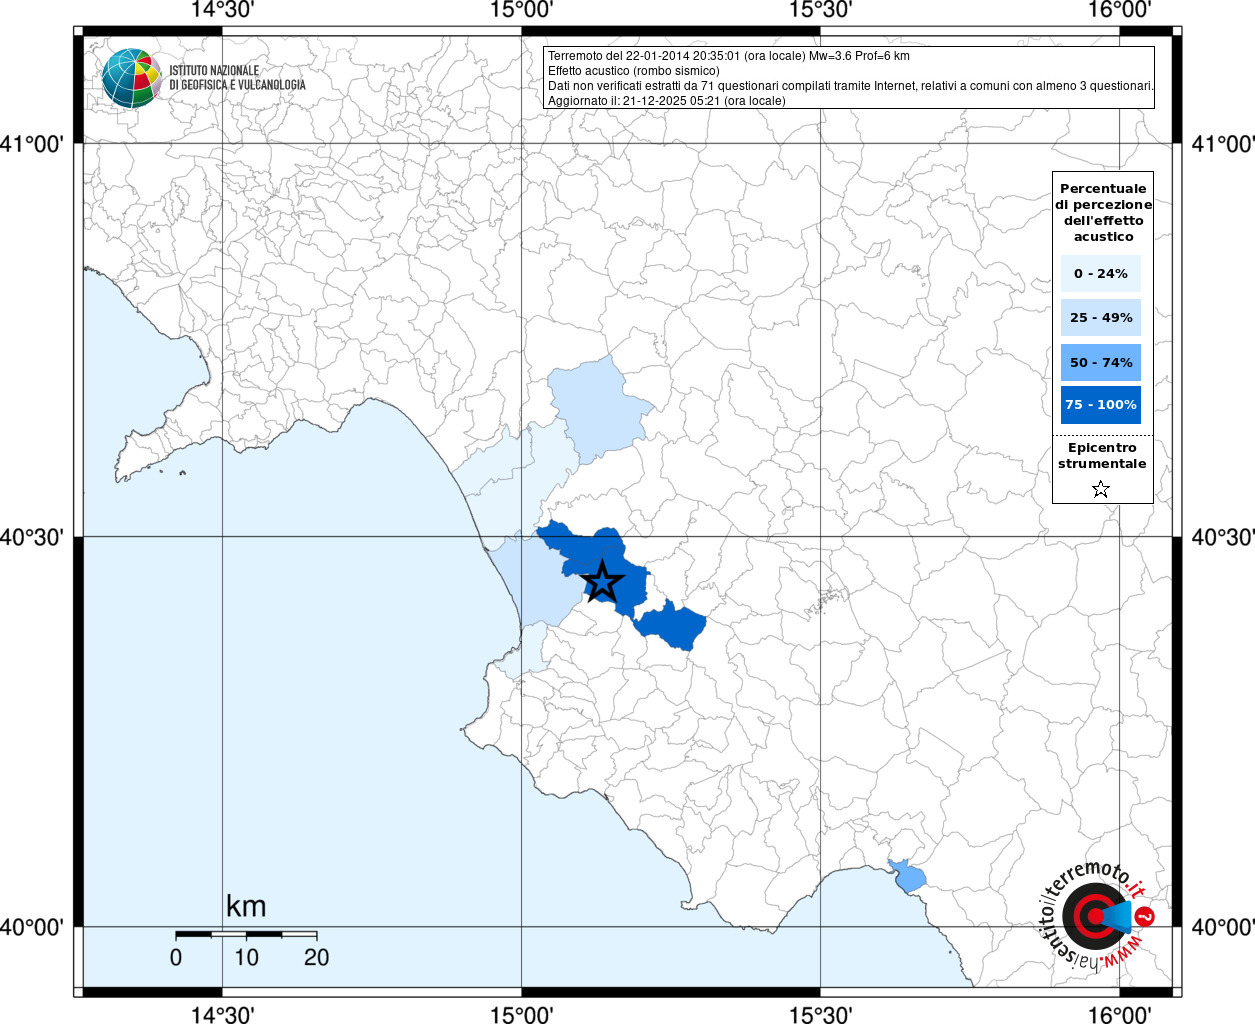Click the dark-blue municipality southeast of the star

pyautogui.click(x=672, y=626)
